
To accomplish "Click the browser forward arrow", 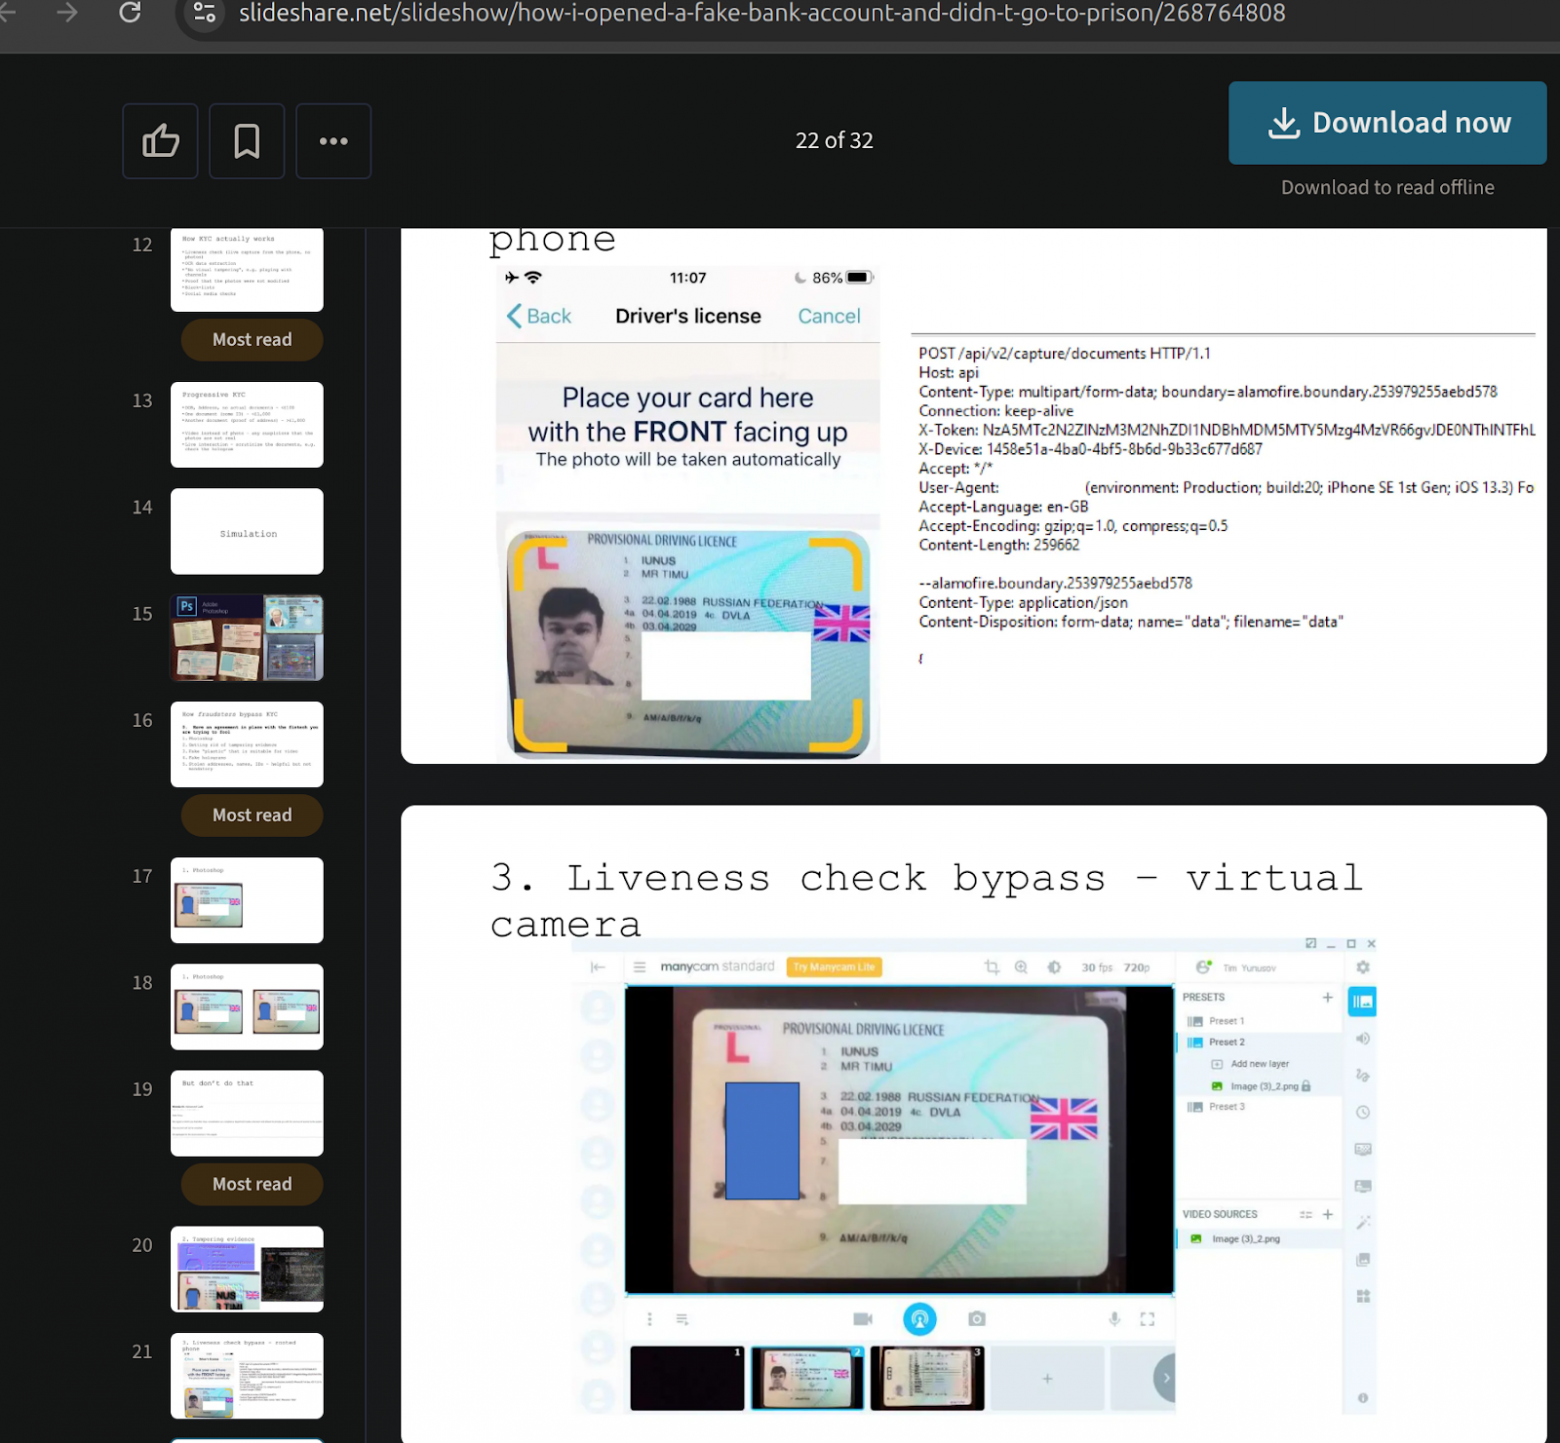I will tap(67, 13).
